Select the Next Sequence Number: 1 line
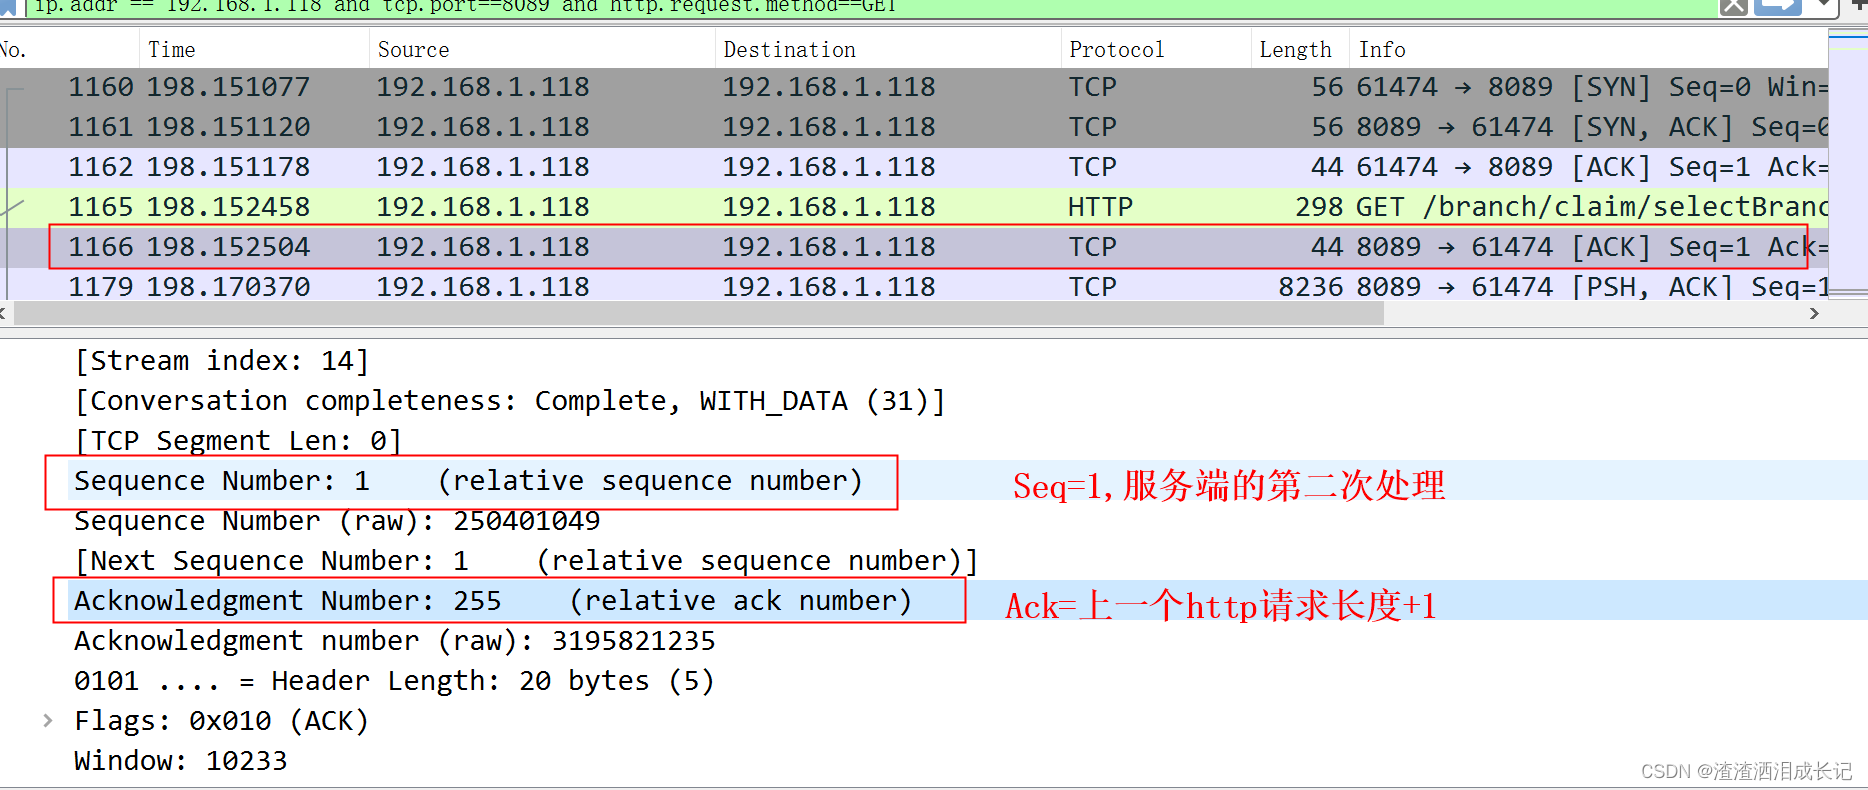 526,561
